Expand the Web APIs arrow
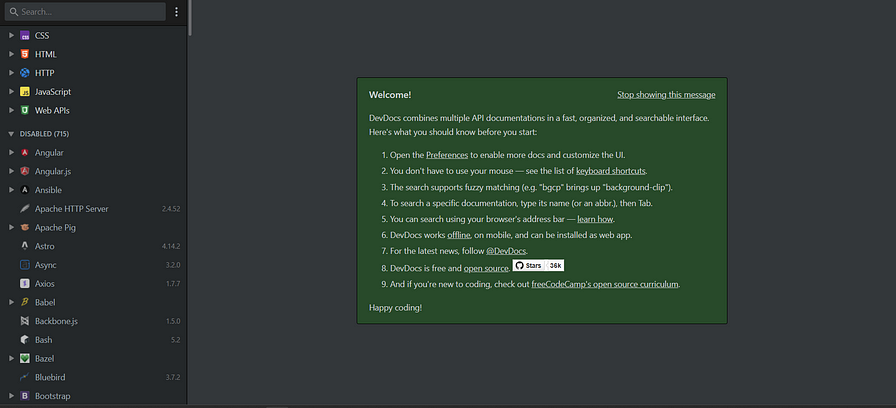Image resolution: width=896 pixels, height=408 pixels. (11, 110)
